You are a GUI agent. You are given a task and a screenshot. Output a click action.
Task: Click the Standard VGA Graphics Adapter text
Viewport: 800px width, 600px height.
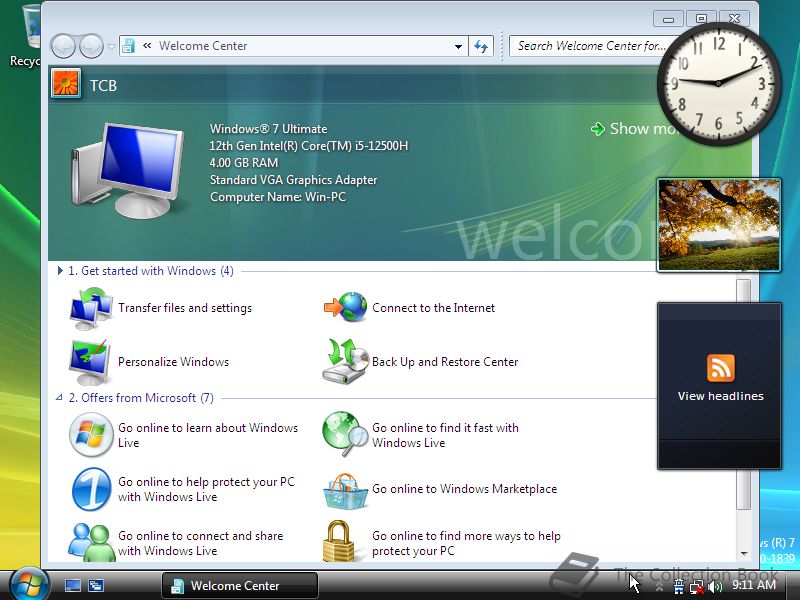coord(293,180)
